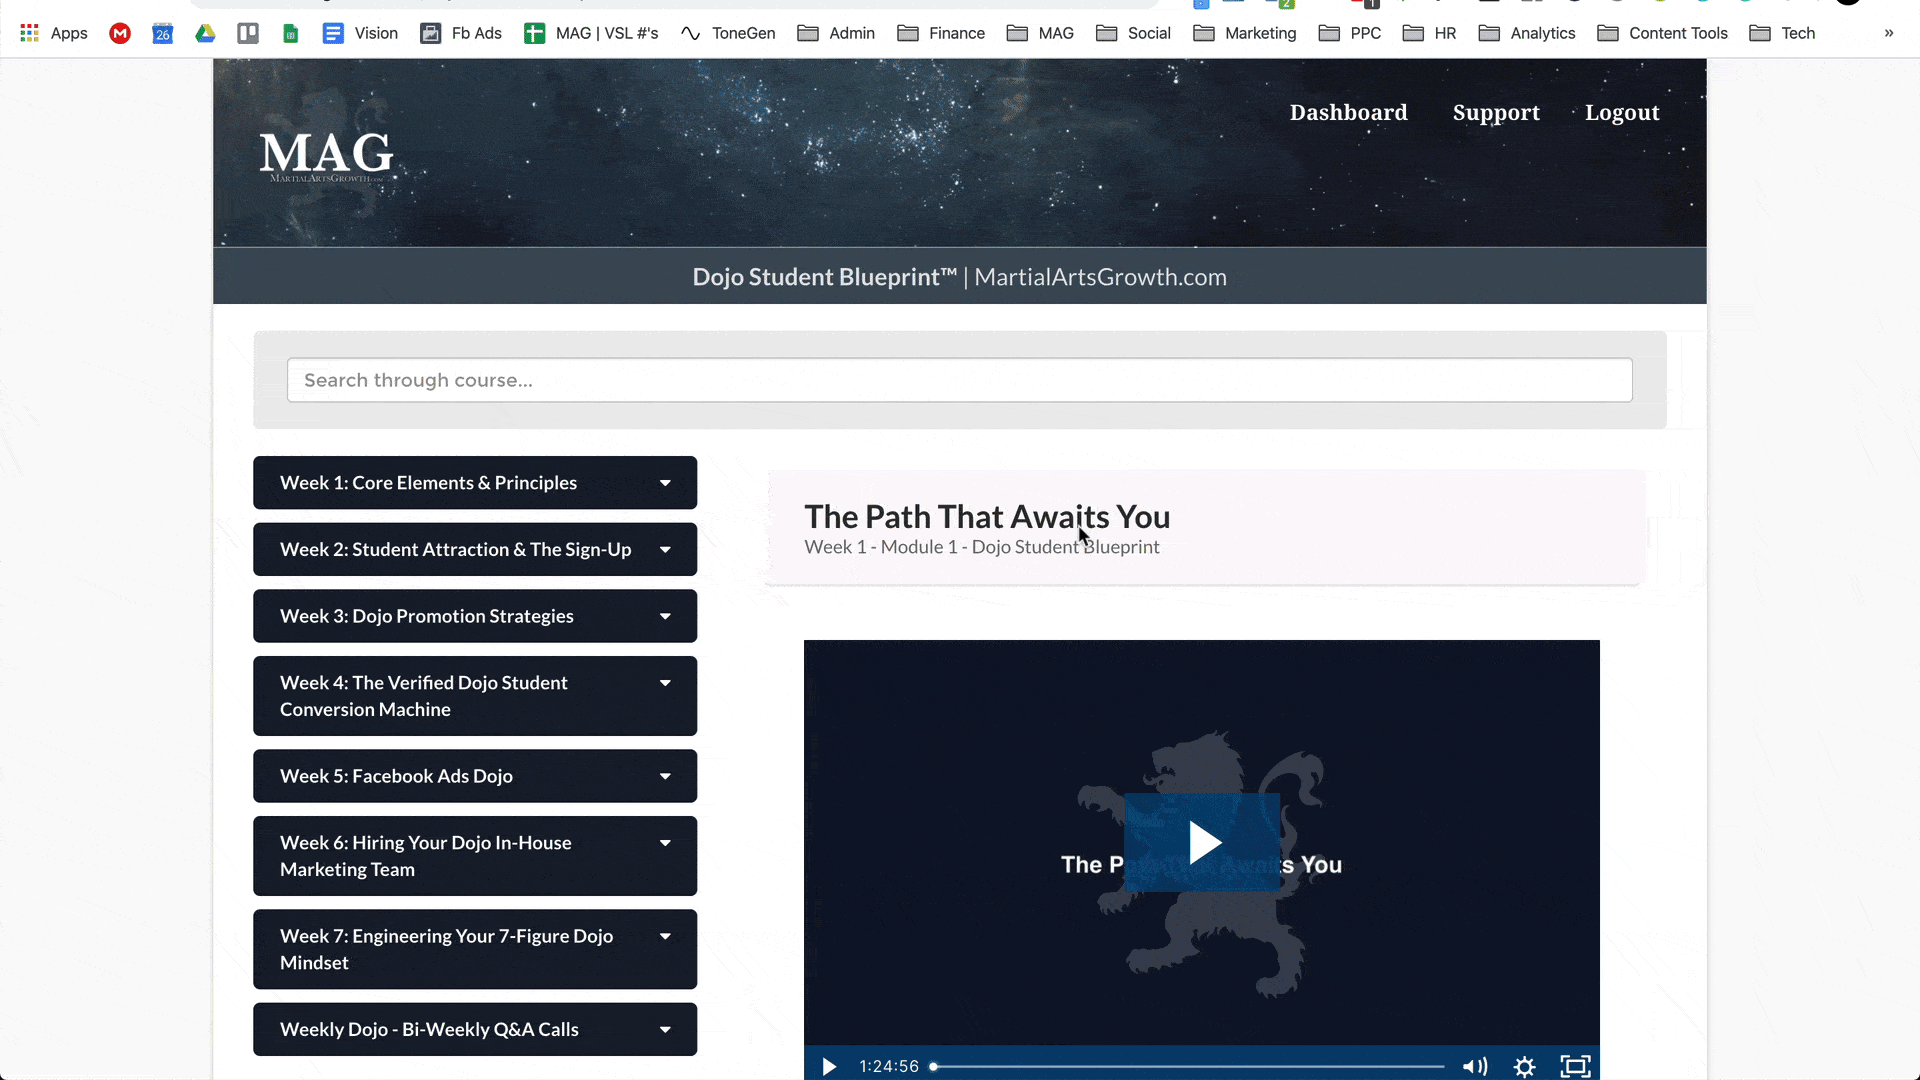
Task: Open the Google Calendar bookmark icon
Action: click(x=162, y=33)
